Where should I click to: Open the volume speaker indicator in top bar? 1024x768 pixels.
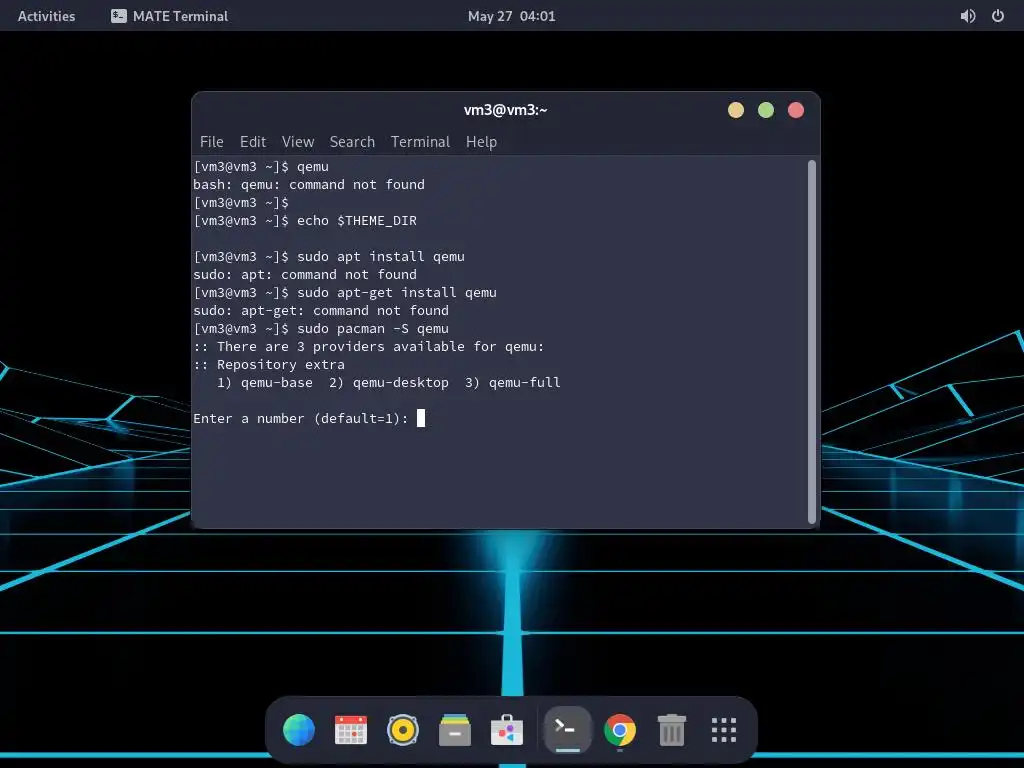(968, 16)
